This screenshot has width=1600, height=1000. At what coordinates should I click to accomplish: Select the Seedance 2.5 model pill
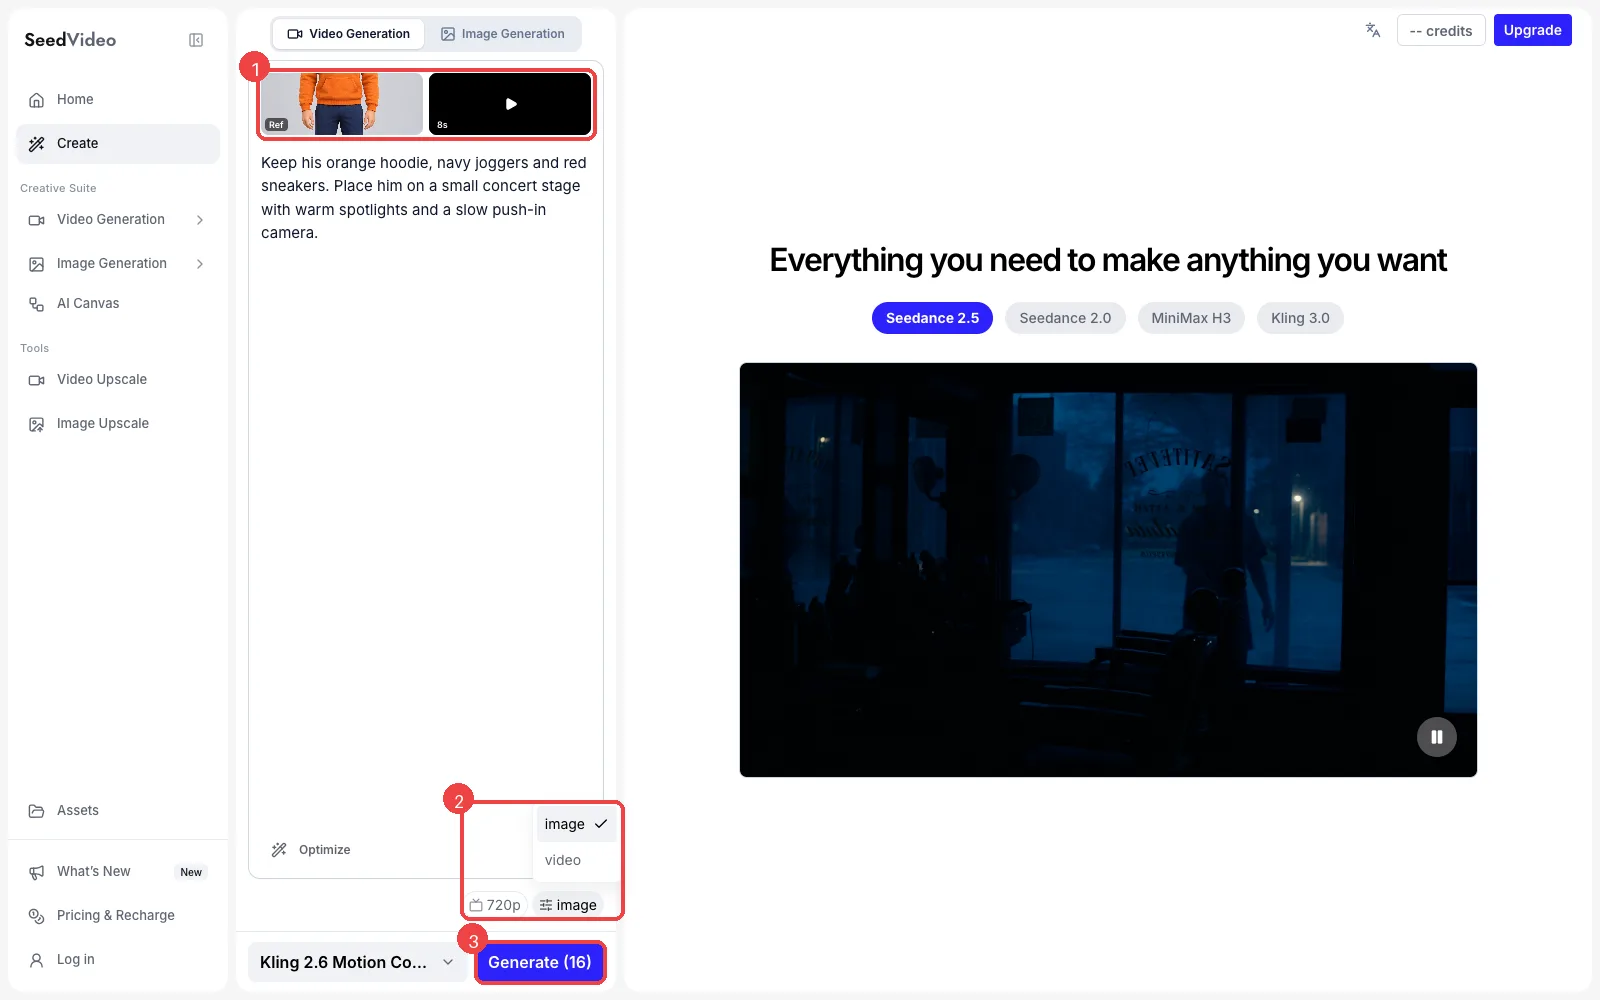[932, 318]
